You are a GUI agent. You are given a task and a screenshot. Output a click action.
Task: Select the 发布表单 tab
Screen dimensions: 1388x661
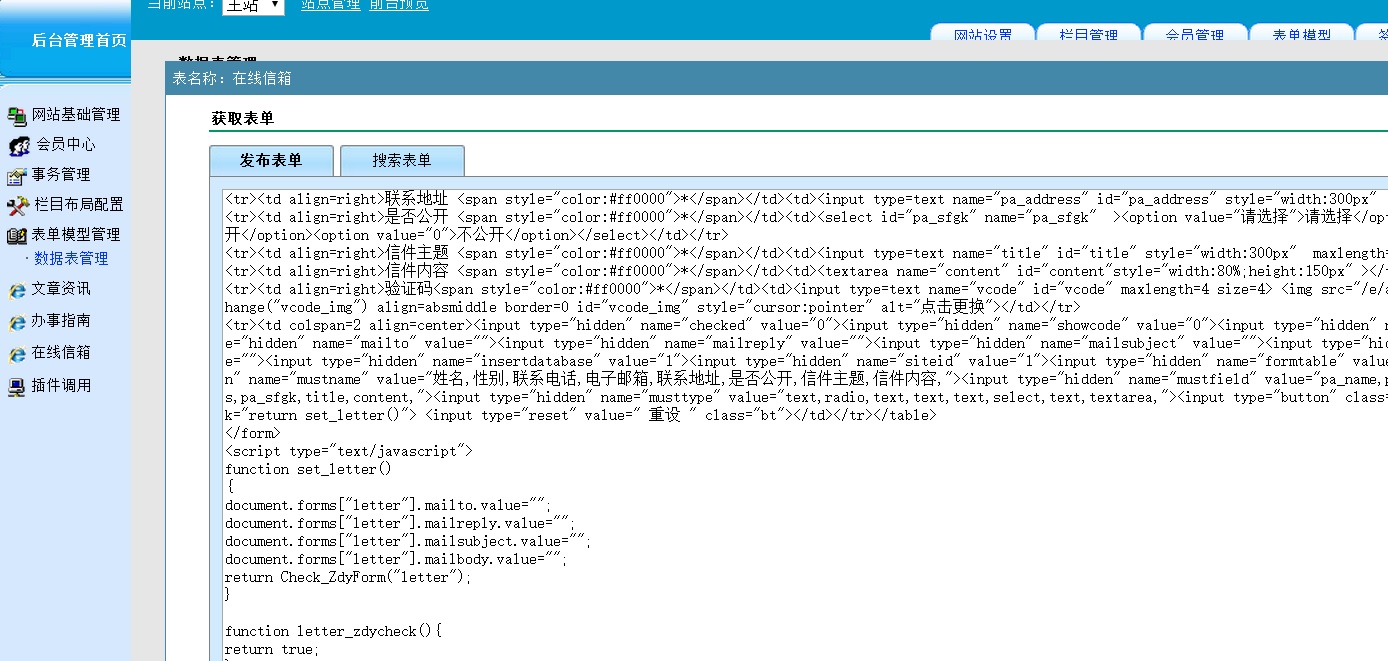271,161
